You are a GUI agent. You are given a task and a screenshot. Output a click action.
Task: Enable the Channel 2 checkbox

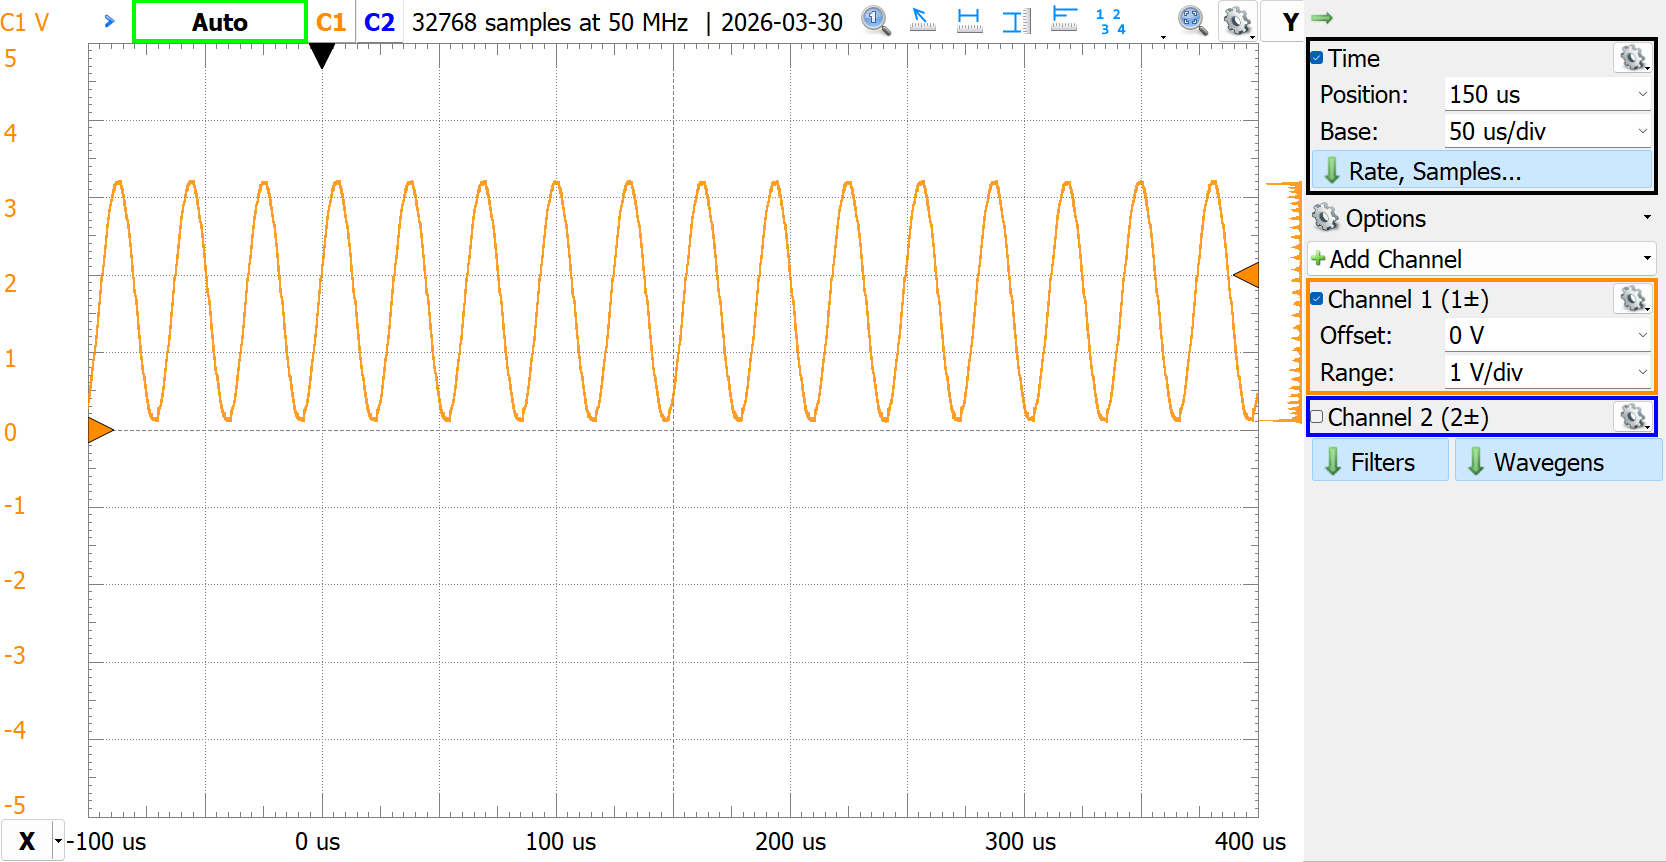click(1317, 417)
